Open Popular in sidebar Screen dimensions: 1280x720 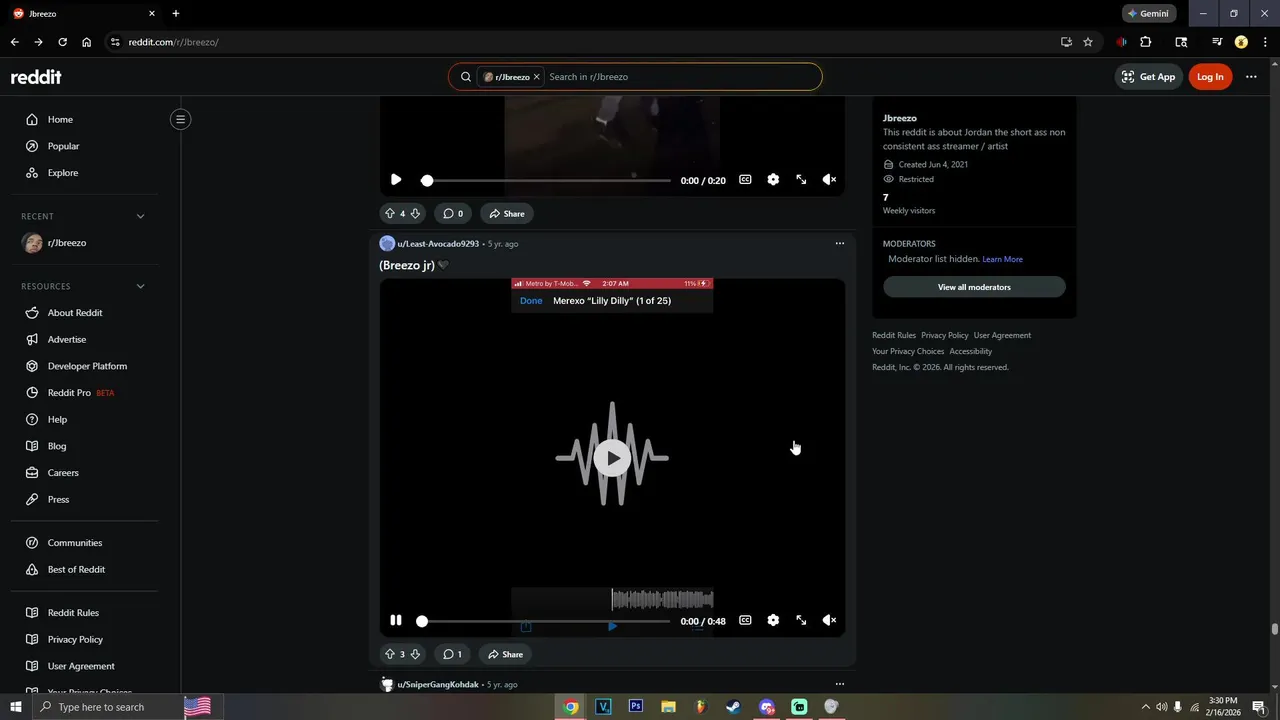click(x=63, y=146)
